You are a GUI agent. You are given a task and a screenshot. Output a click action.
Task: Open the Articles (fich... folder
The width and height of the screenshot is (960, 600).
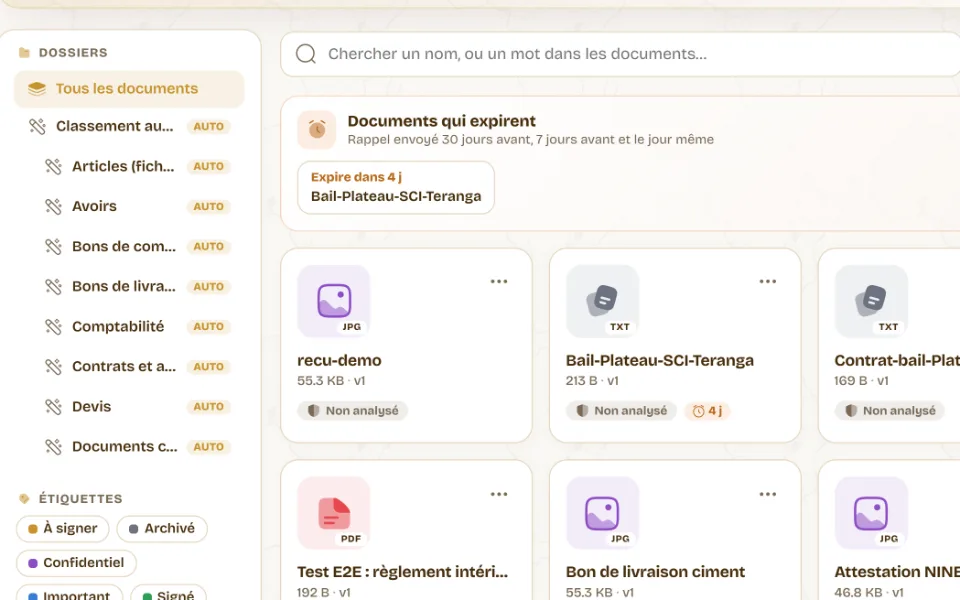click(x=137, y=167)
